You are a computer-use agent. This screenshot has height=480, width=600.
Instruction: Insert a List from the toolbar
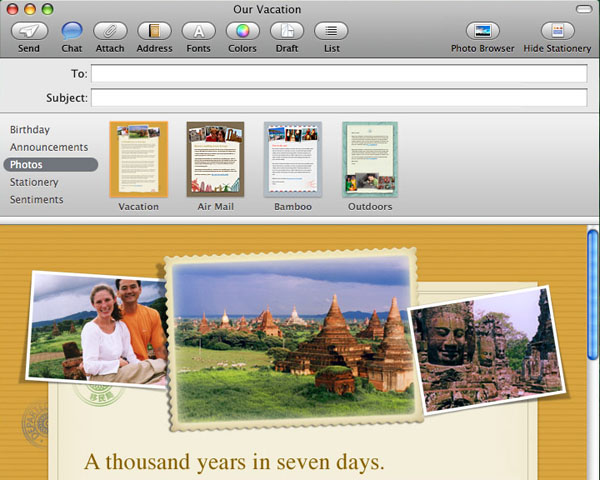pyautogui.click(x=331, y=31)
